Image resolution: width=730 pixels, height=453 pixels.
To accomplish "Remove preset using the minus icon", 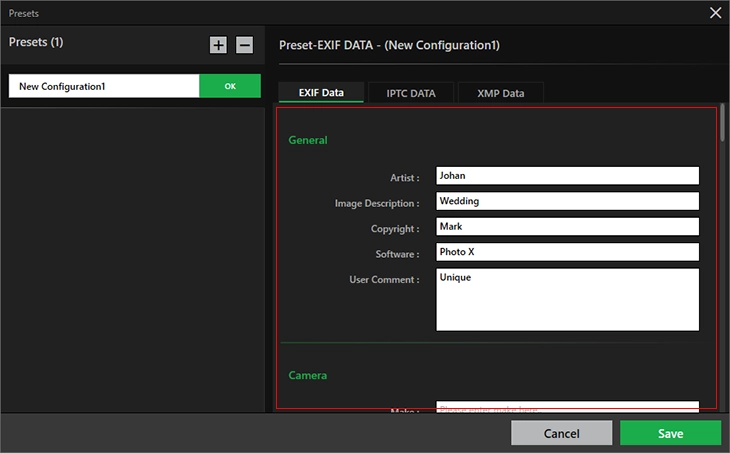I will click(x=244, y=45).
